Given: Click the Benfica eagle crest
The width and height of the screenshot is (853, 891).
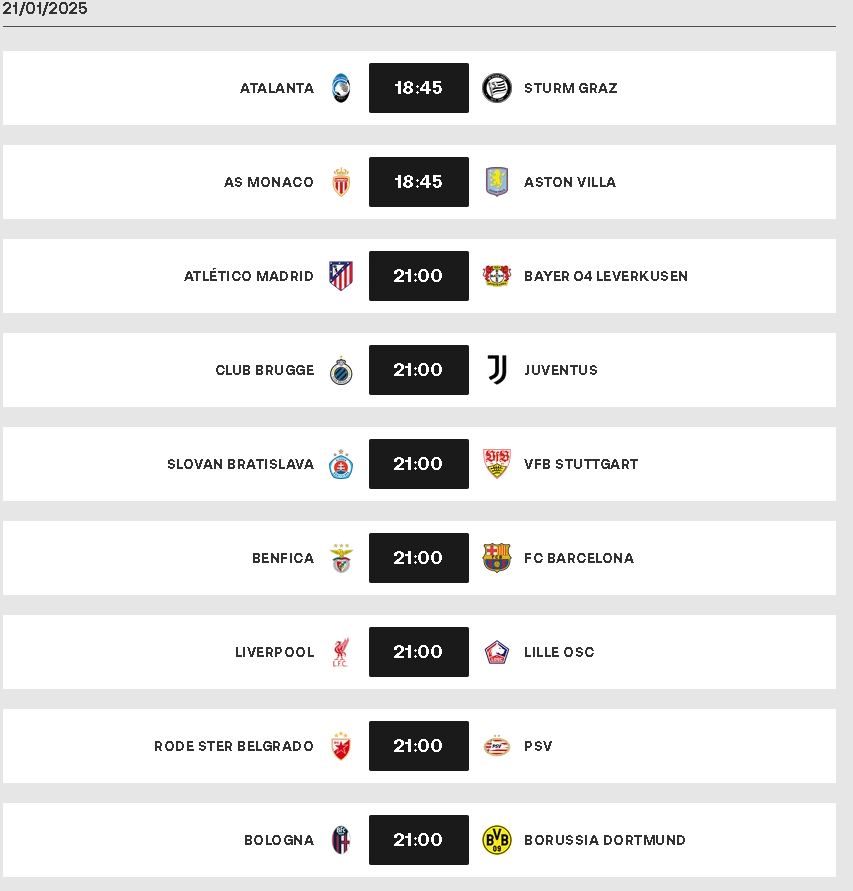Looking at the screenshot, I should coord(341,558).
